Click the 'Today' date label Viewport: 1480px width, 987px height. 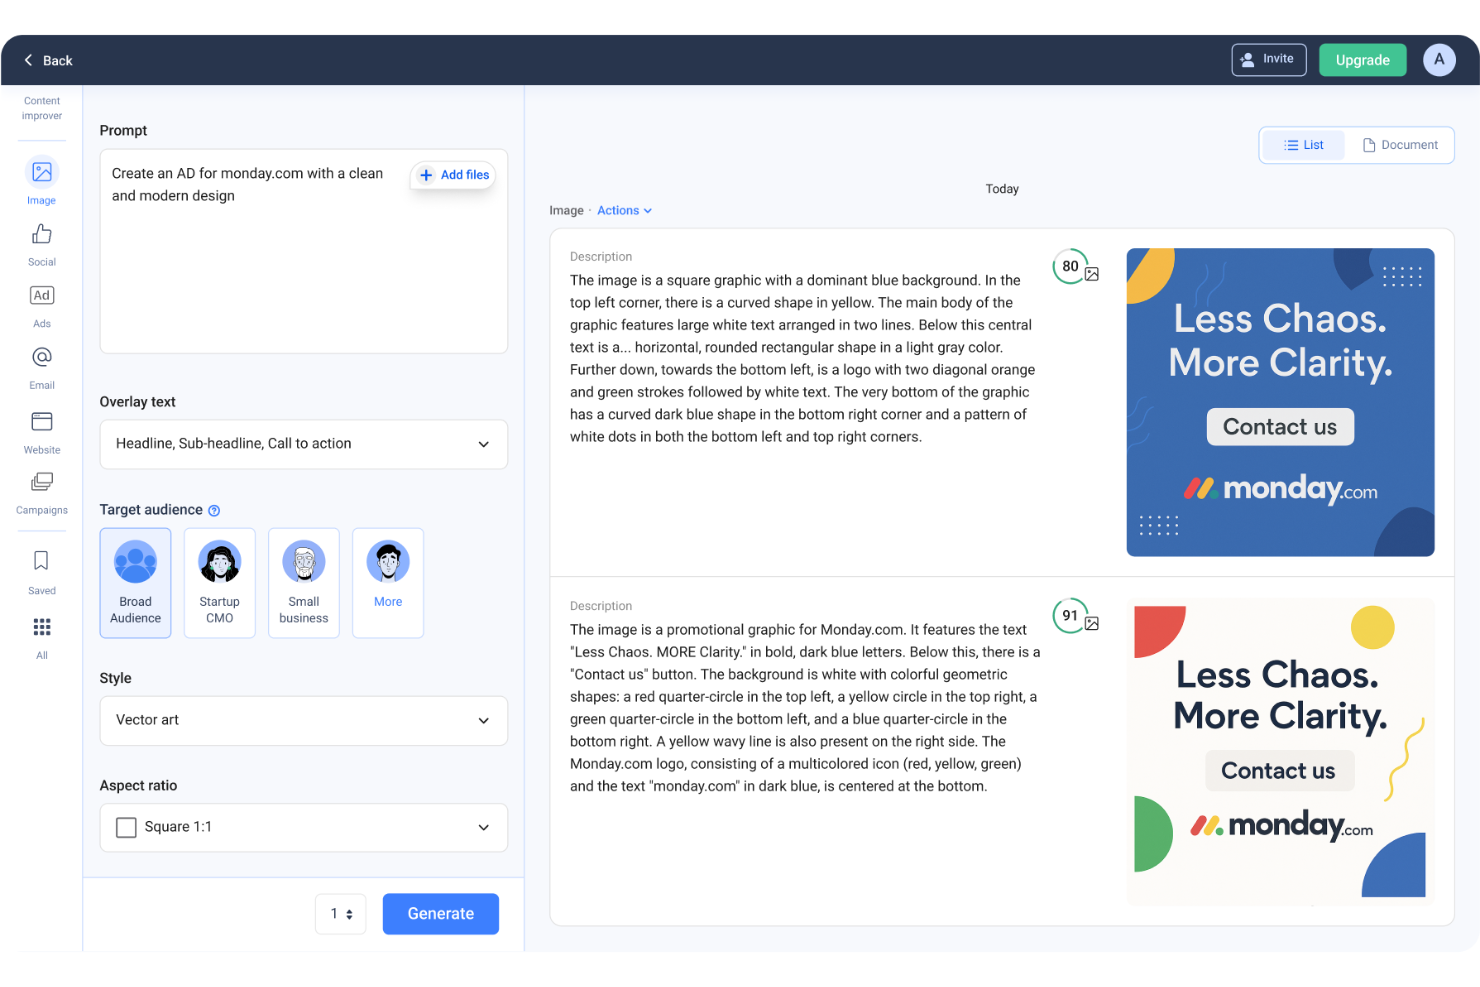coord(1002,189)
